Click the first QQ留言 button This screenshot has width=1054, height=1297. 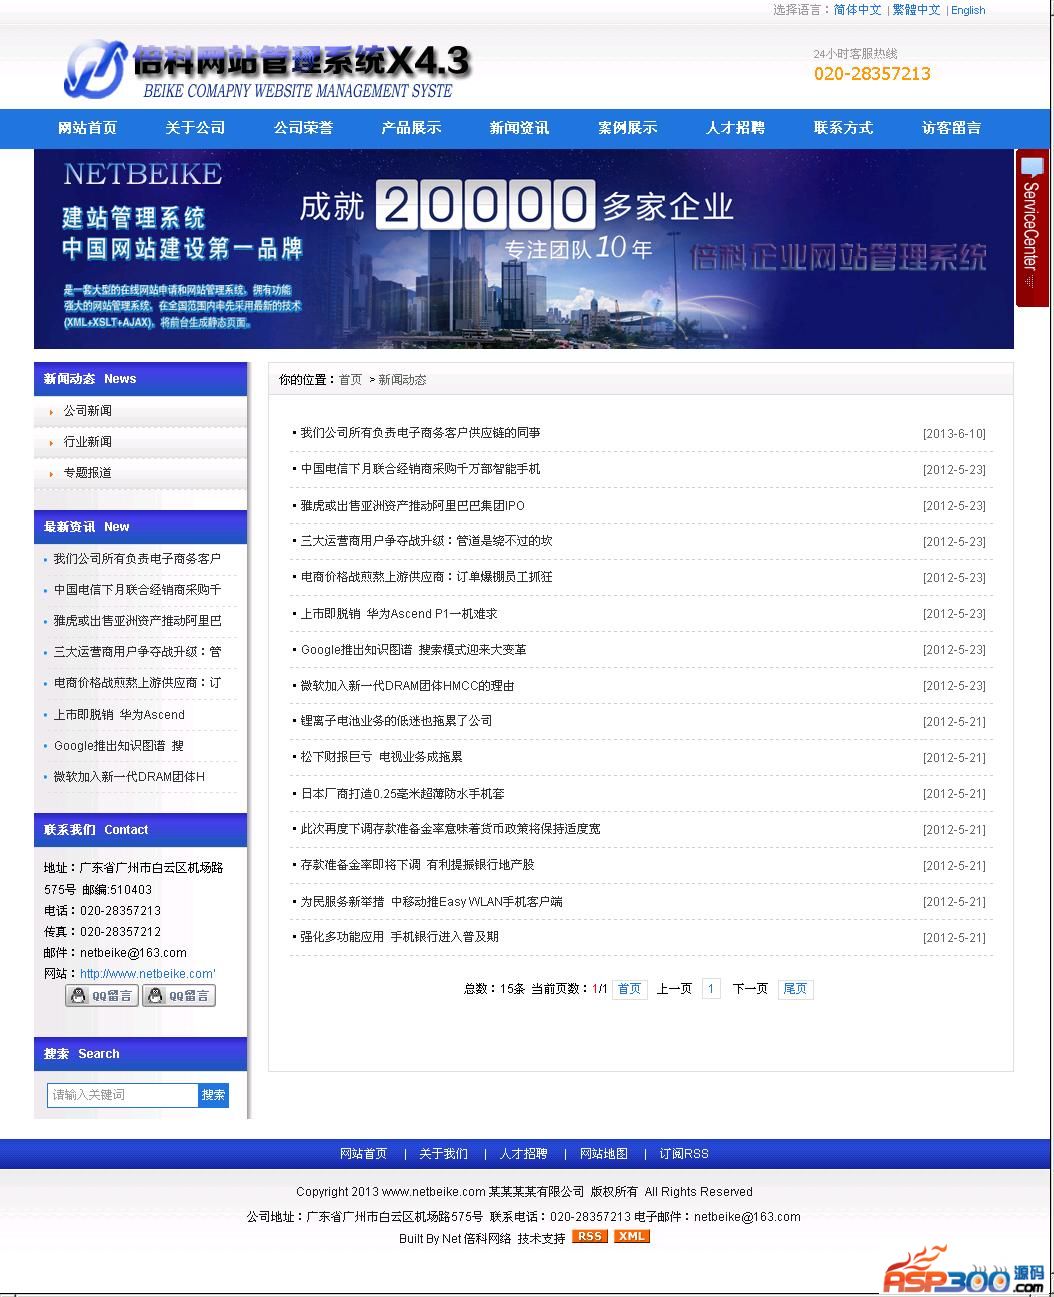point(101,996)
